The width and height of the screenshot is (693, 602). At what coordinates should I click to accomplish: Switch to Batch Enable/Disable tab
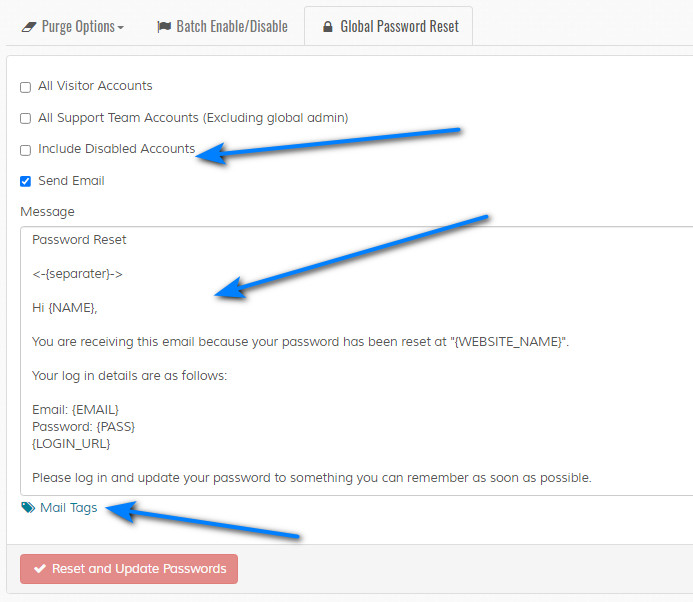pyautogui.click(x=223, y=27)
